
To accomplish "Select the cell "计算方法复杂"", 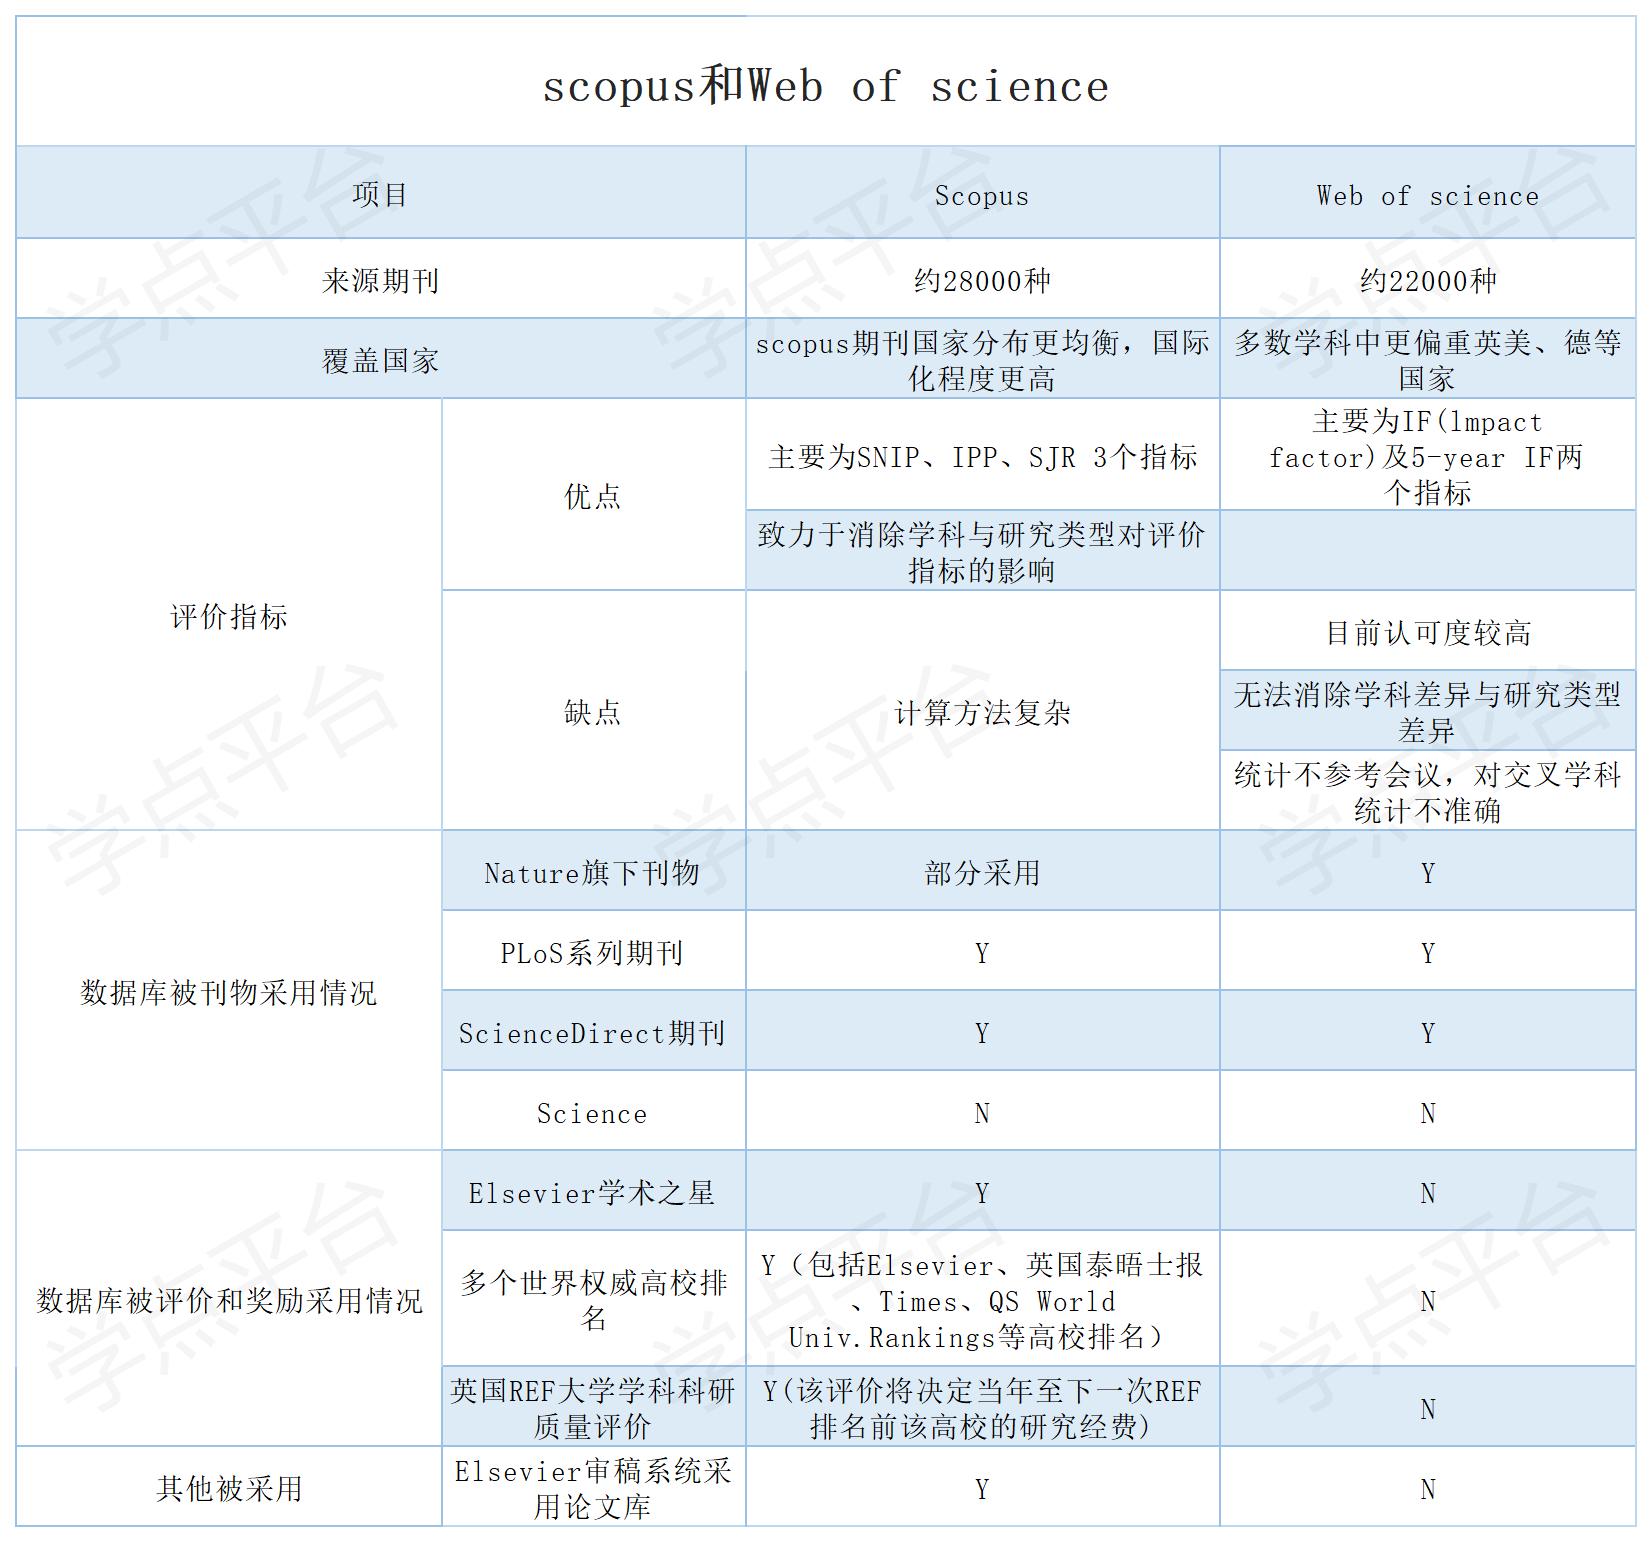I will [x=982, y=711].
